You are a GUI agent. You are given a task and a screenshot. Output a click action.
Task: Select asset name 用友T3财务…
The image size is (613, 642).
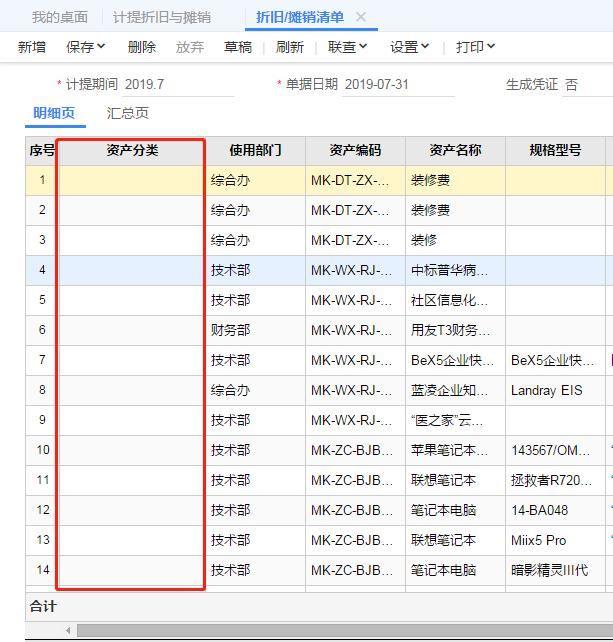(x=450, y=330)
